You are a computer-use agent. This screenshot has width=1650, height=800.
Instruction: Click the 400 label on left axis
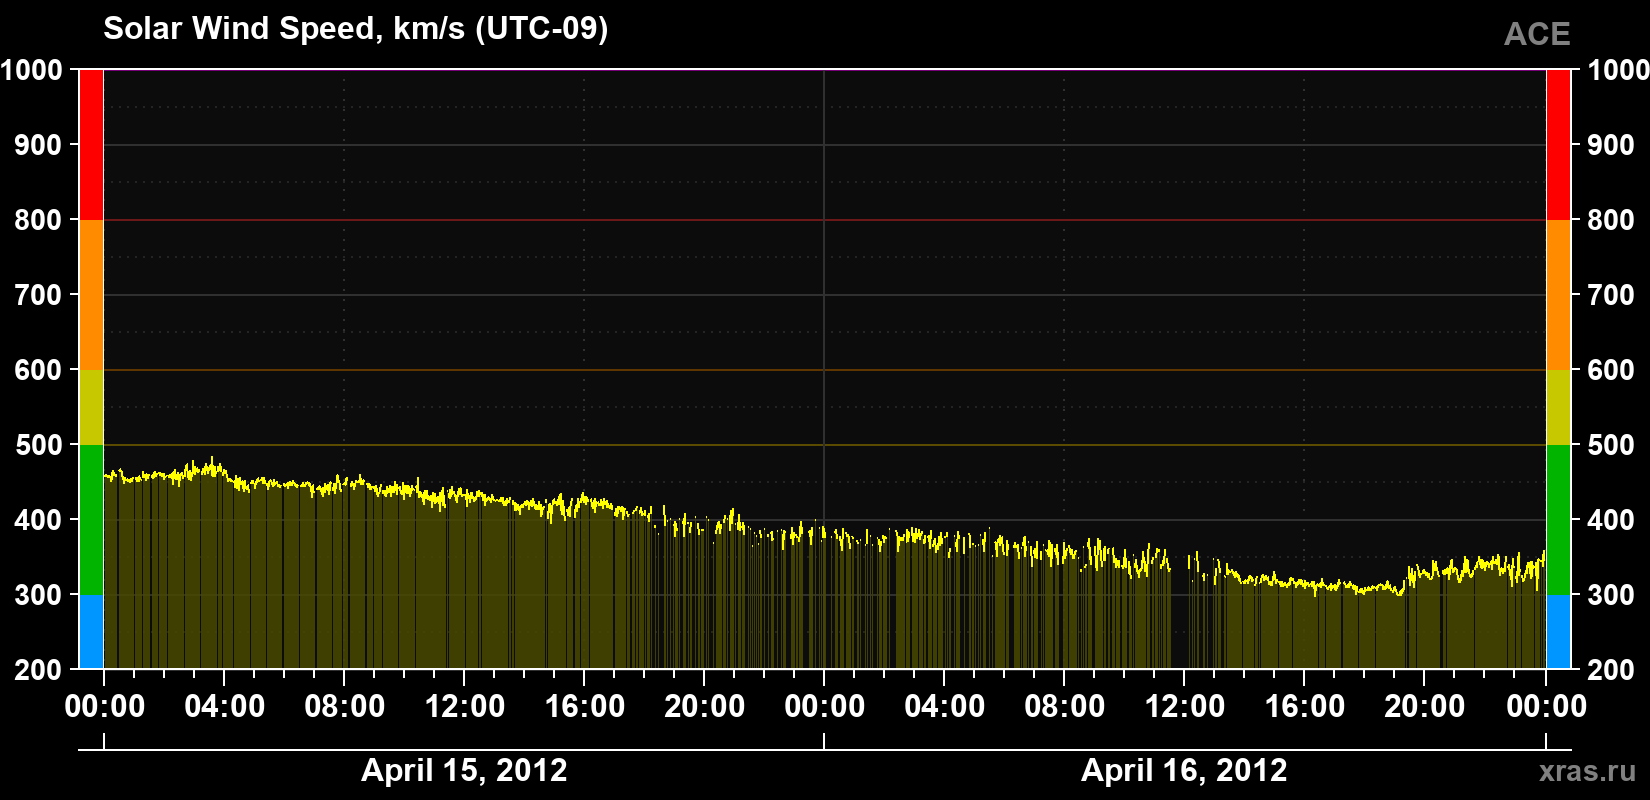(39, 520)
